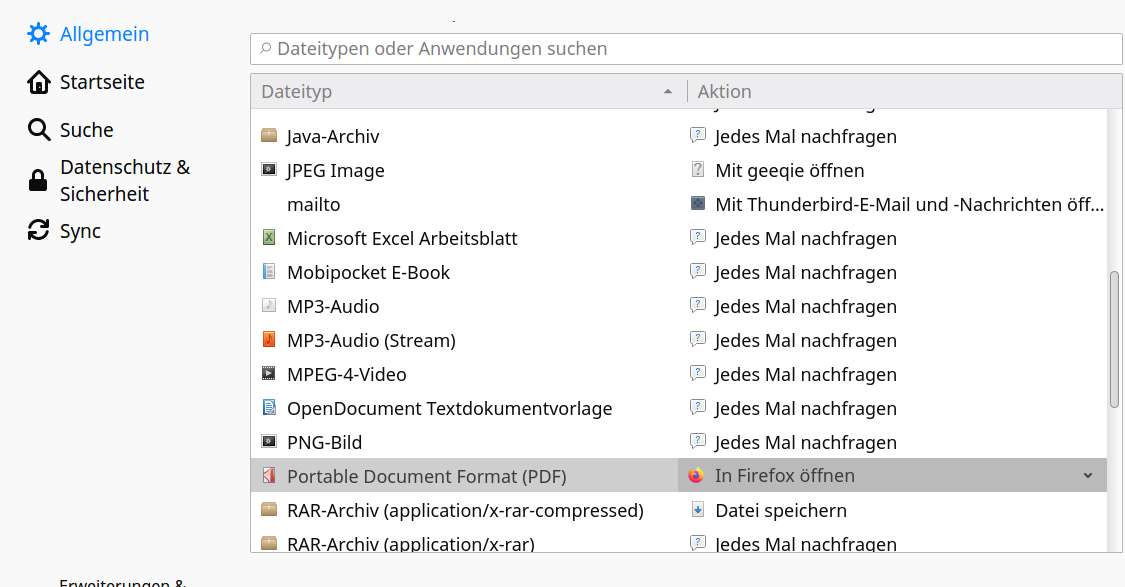Click the Allgemein gear icon
The height and width of the screenshot is (587, 1125).
(x=38, y=34)
